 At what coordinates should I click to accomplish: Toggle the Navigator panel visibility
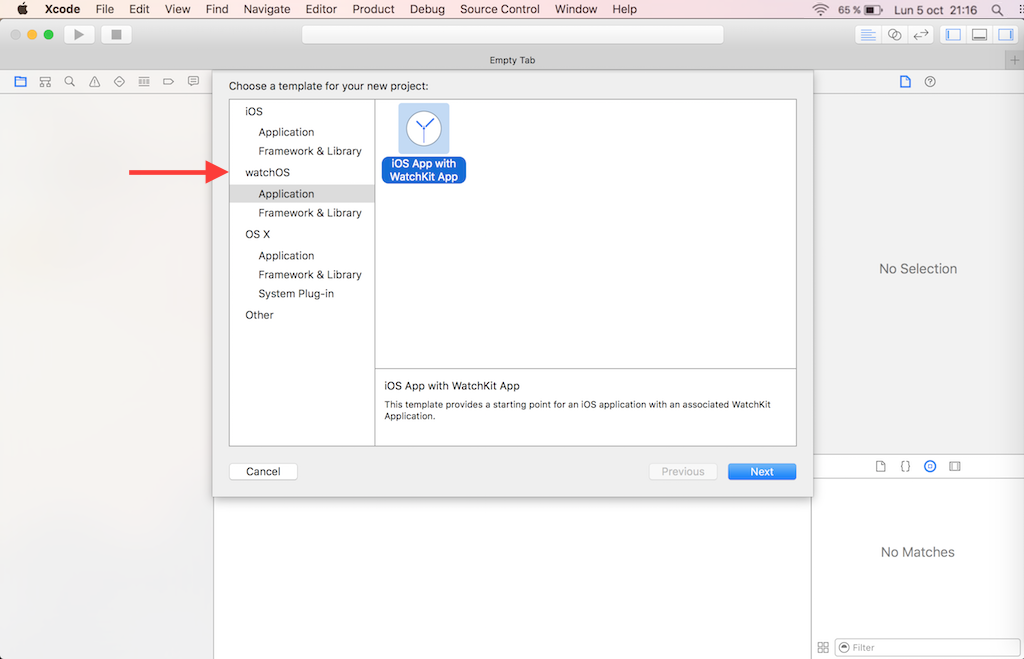(953, 35)
